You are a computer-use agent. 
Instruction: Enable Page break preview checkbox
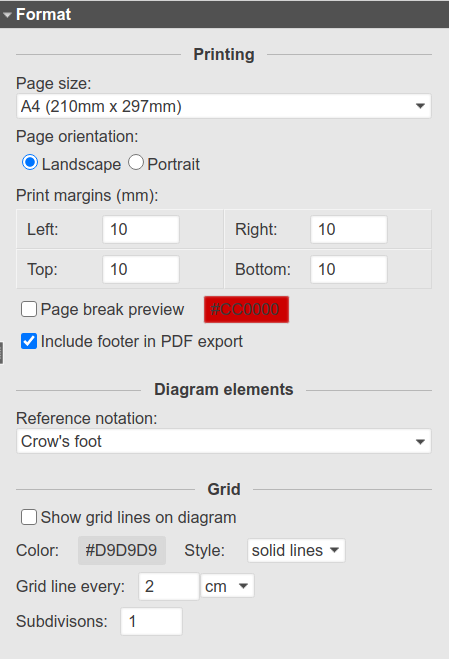[x=29, y=309]
